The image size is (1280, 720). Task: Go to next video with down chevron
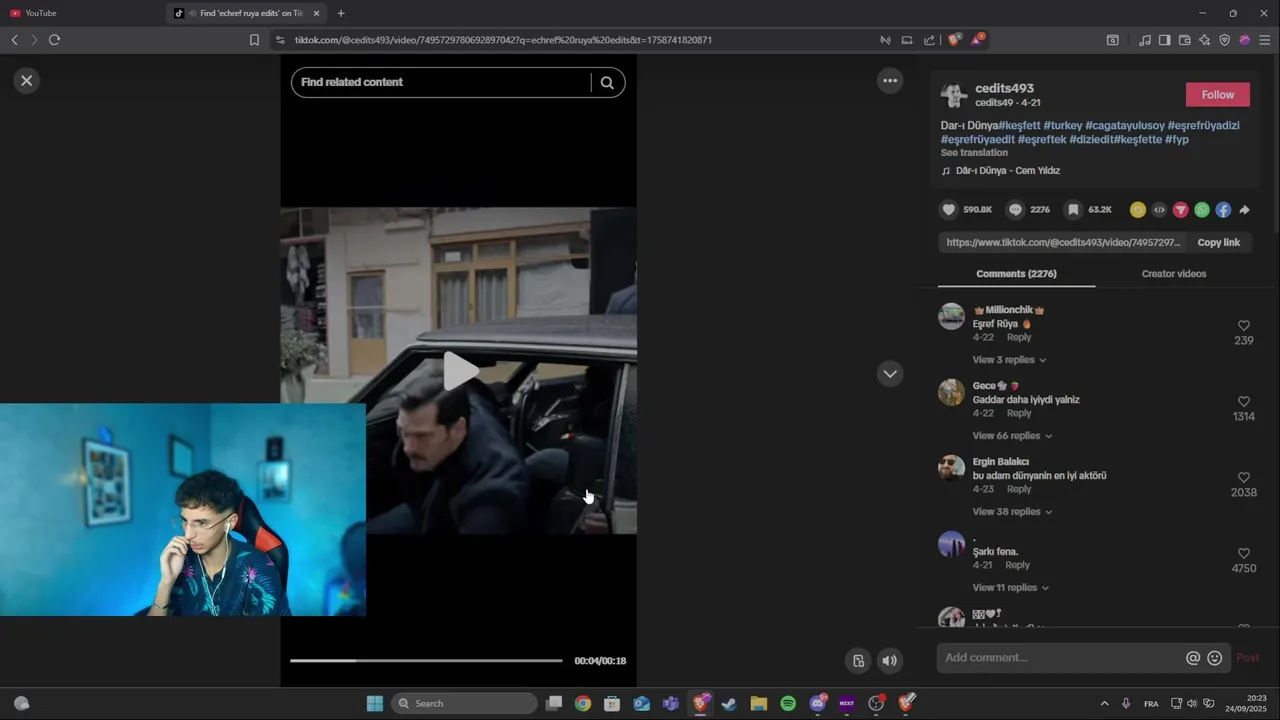tap(890, 374)
